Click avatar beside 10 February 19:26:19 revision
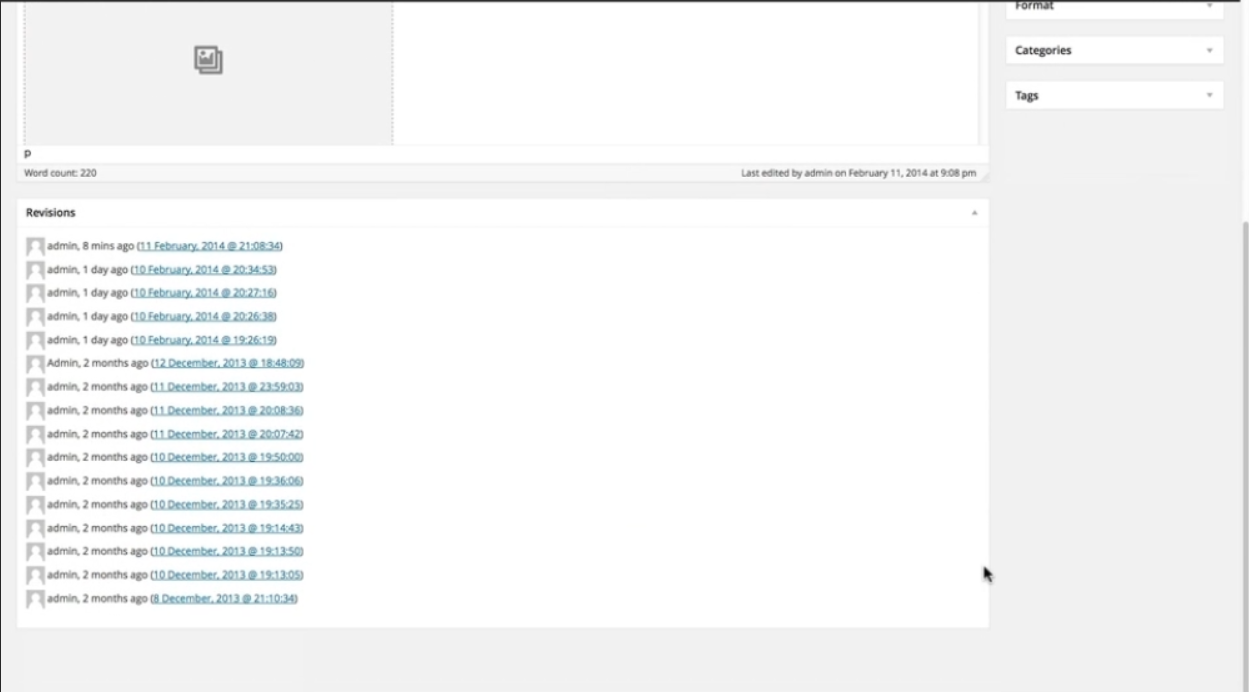 36,340
